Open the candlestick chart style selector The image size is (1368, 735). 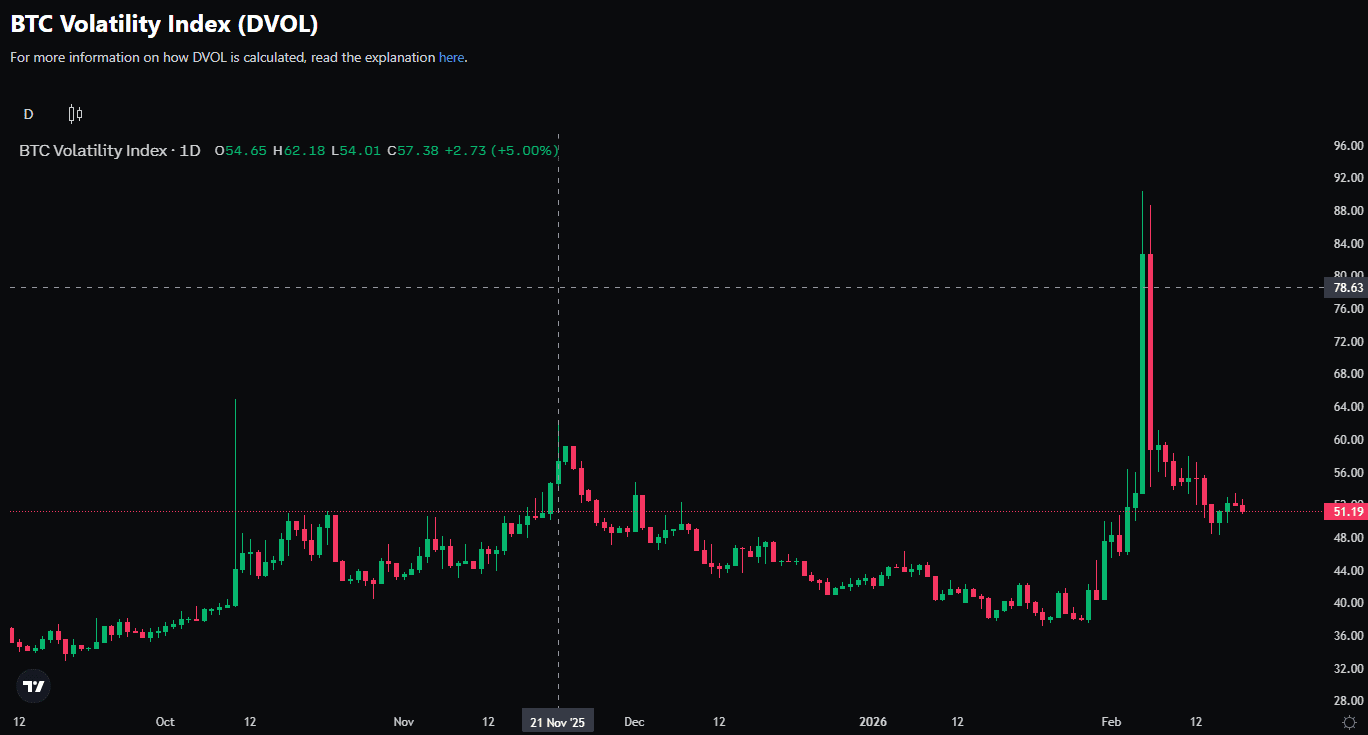click(75, 114)
